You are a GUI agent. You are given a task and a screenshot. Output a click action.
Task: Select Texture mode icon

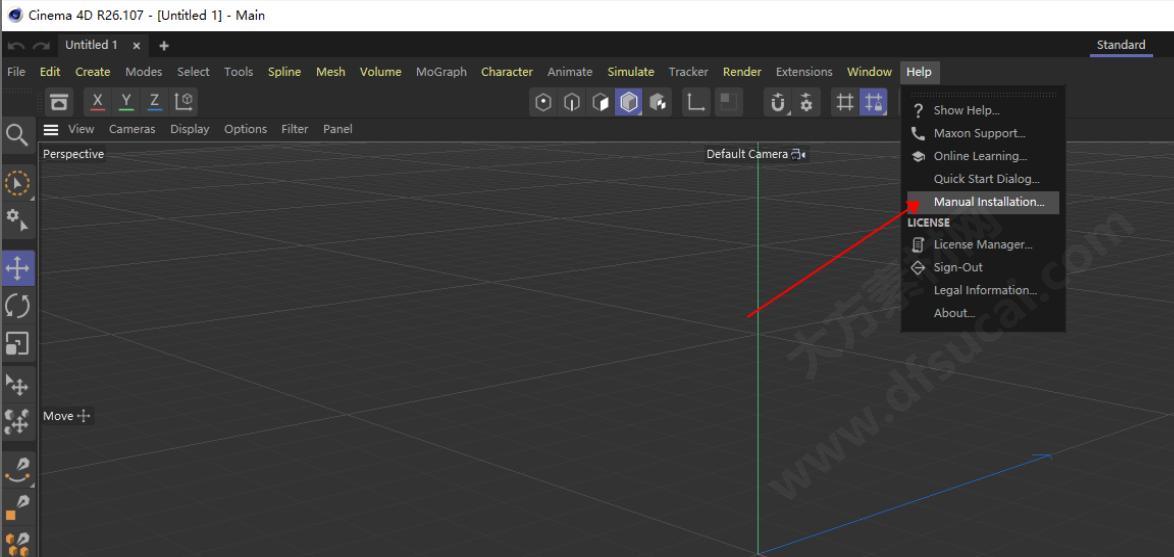click(657, 102)
